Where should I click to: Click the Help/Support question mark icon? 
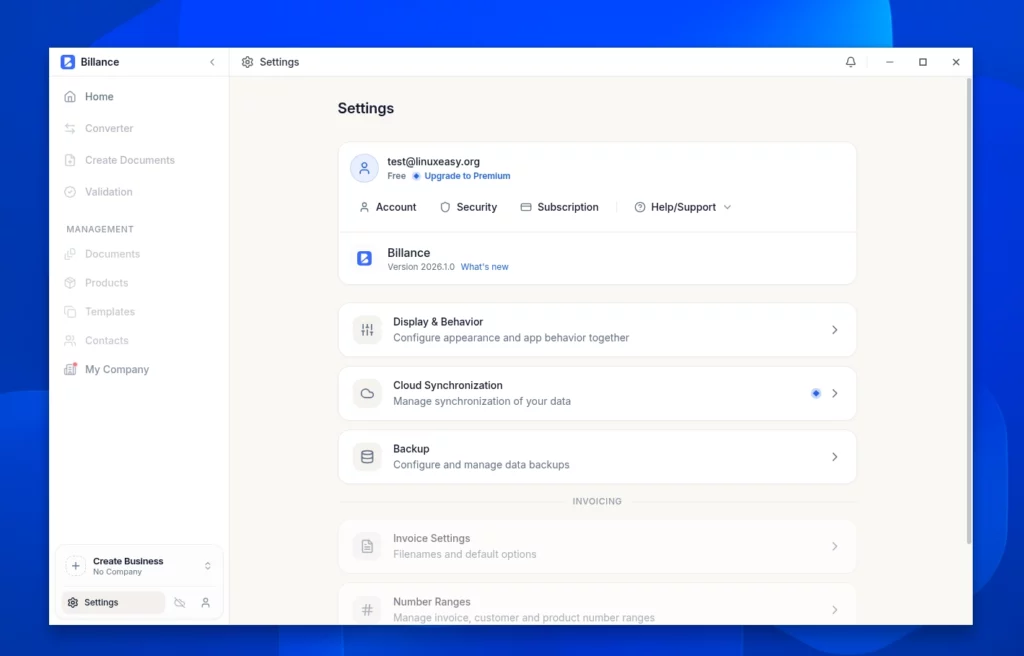[x=640, y=207]
